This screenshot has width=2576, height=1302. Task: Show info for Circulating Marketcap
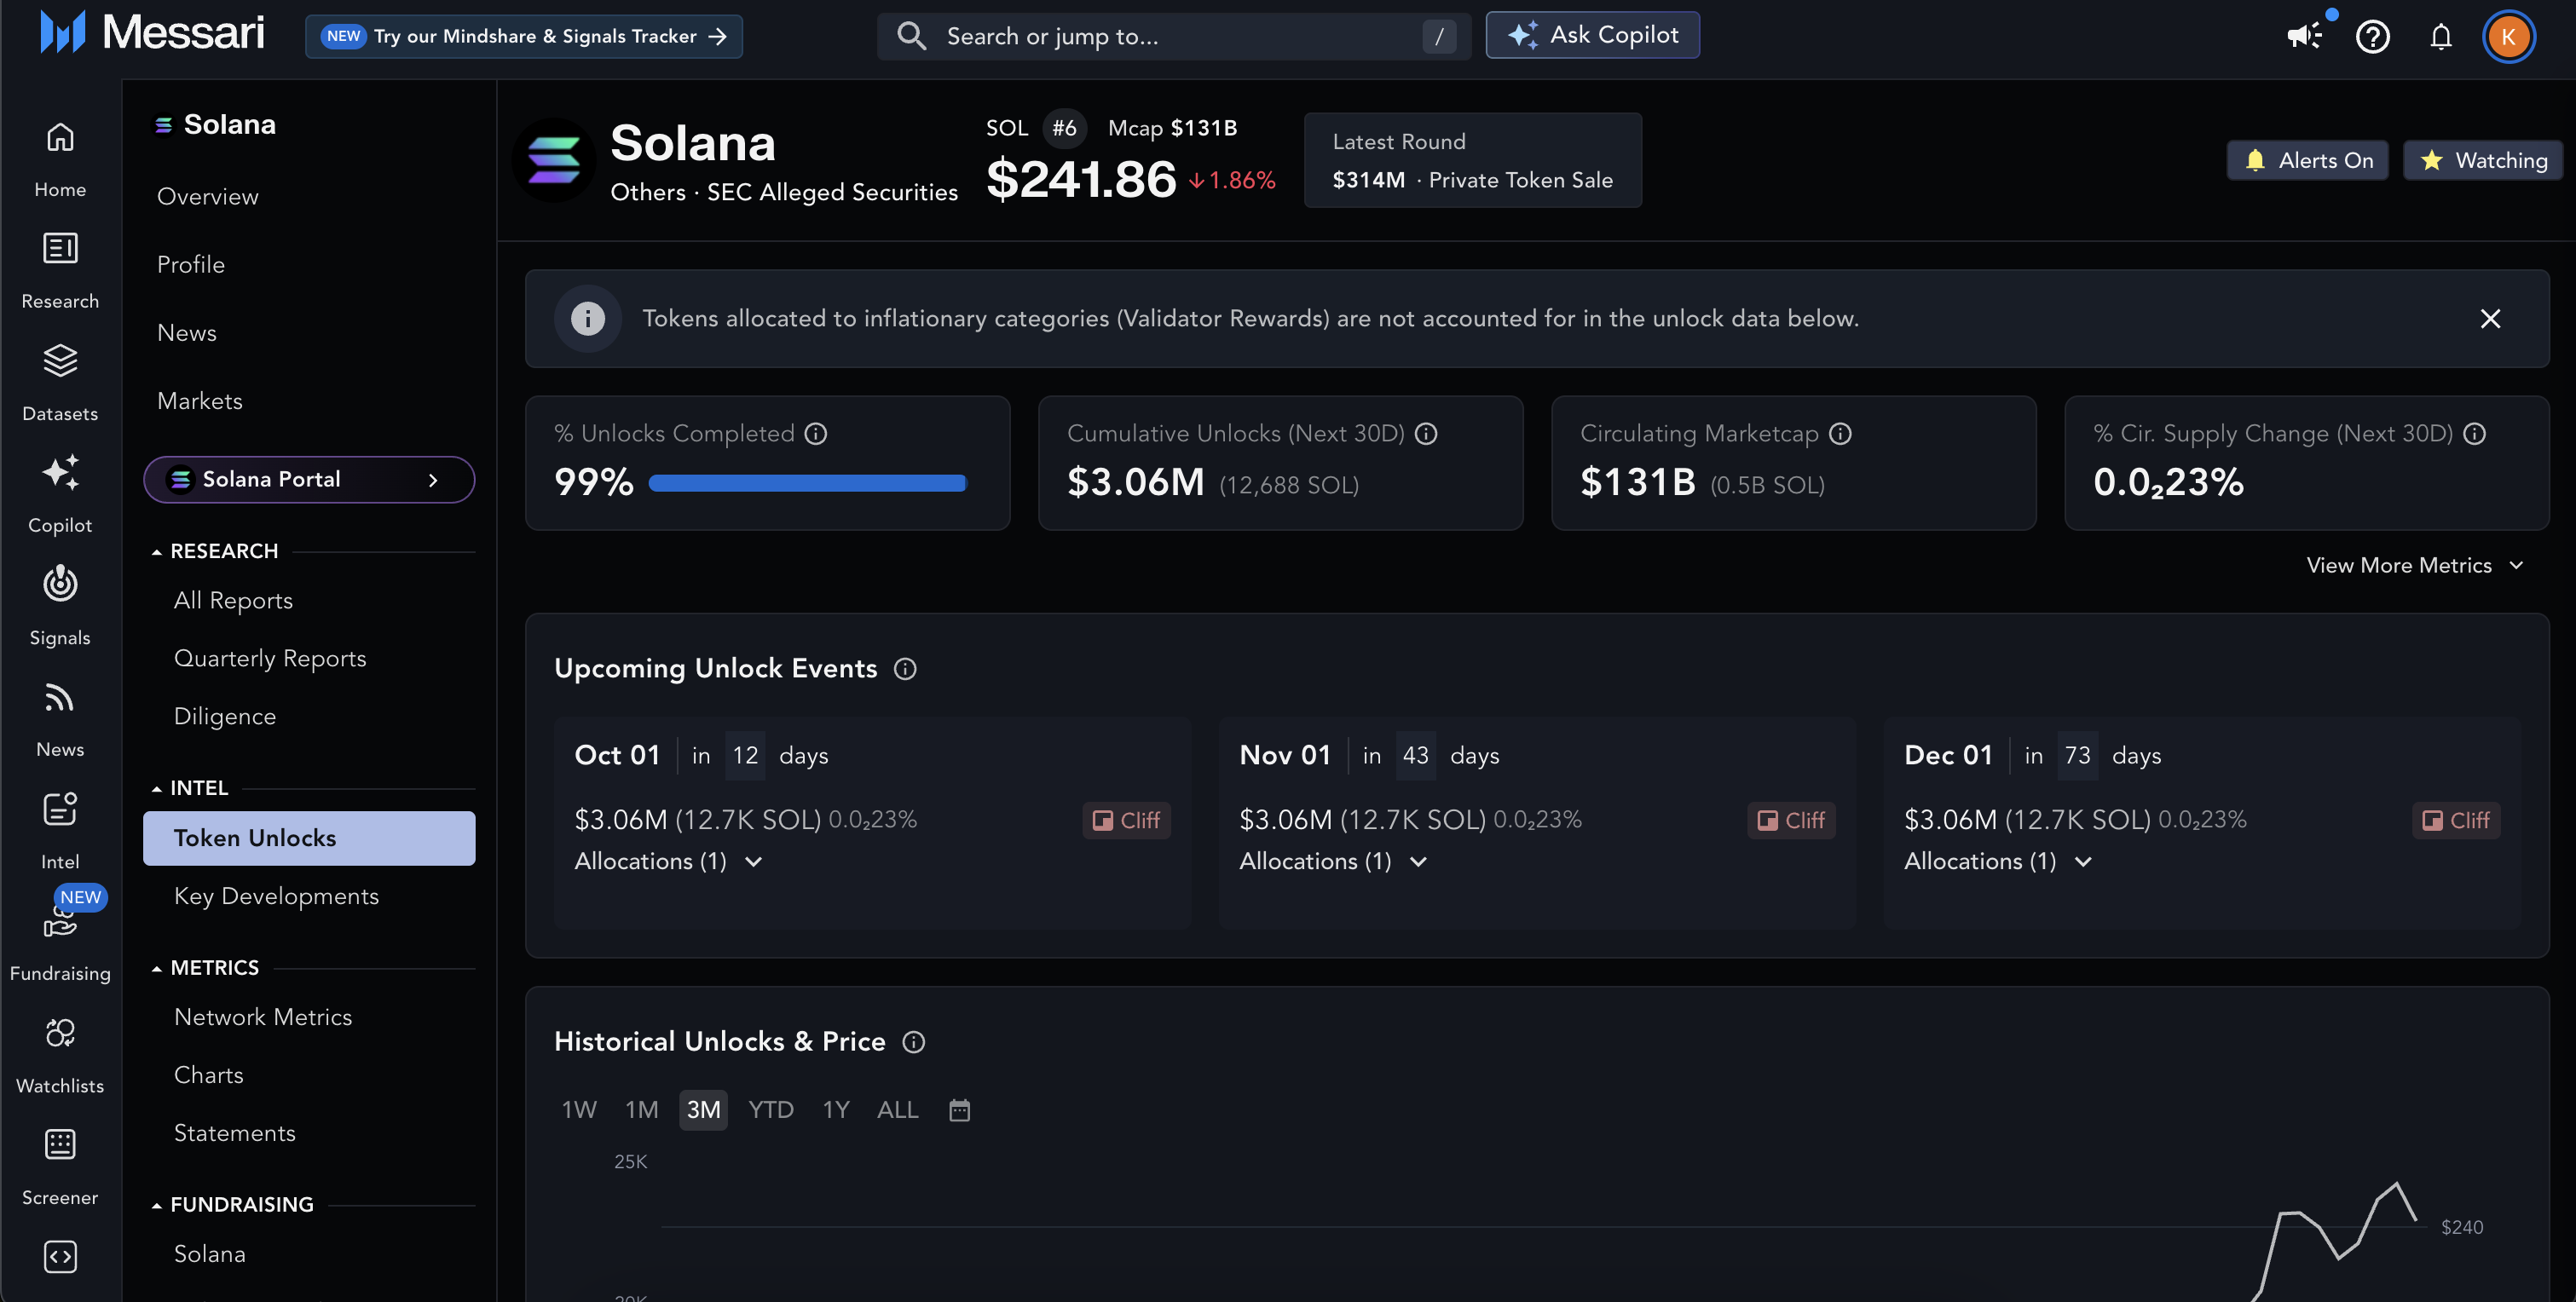pyautogui.click(x=1840, y=434)
